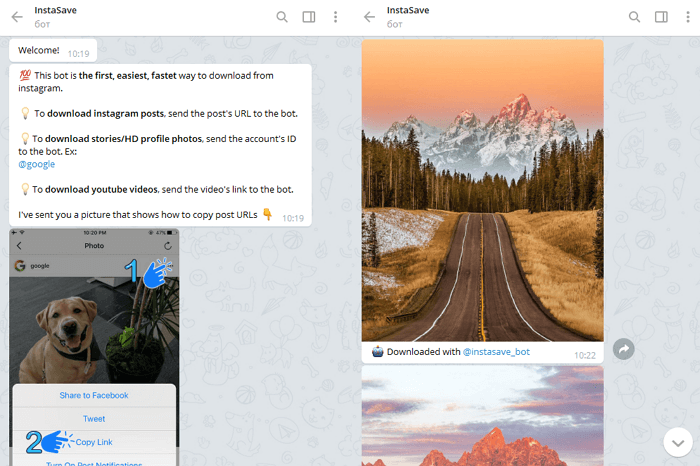Image resolution: width=700 pixels, height=466 pixels.
Task: Open the mountain road photo
Action: pyautogui.click(x=482, y=190)
